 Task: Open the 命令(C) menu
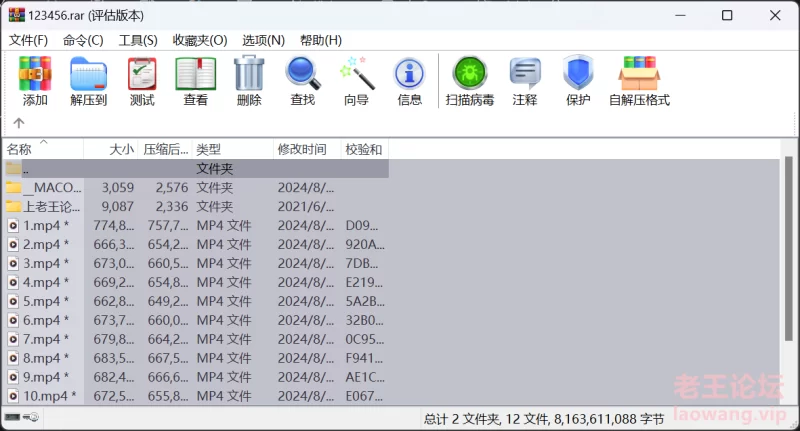coord(83,40)
